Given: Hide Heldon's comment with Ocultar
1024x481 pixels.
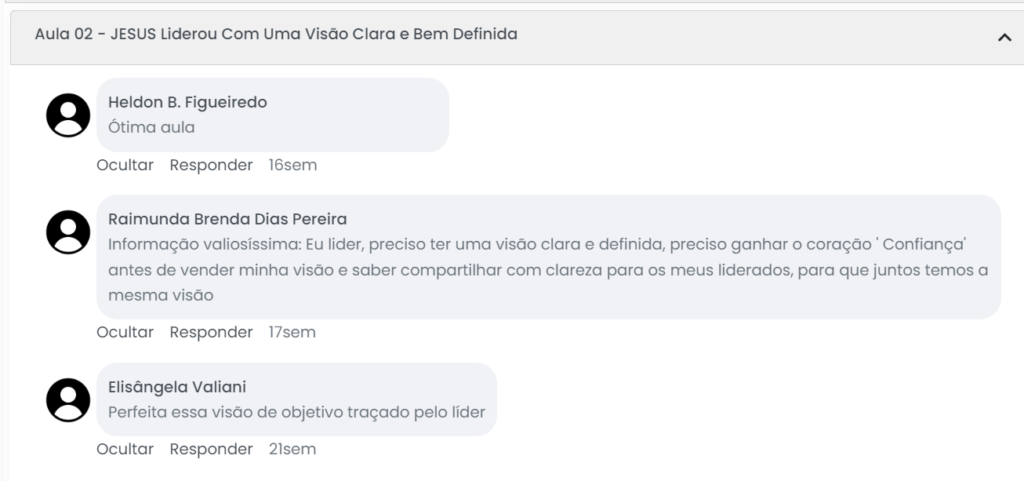Looking at the screenshot, I should click(x=125, y=165).
